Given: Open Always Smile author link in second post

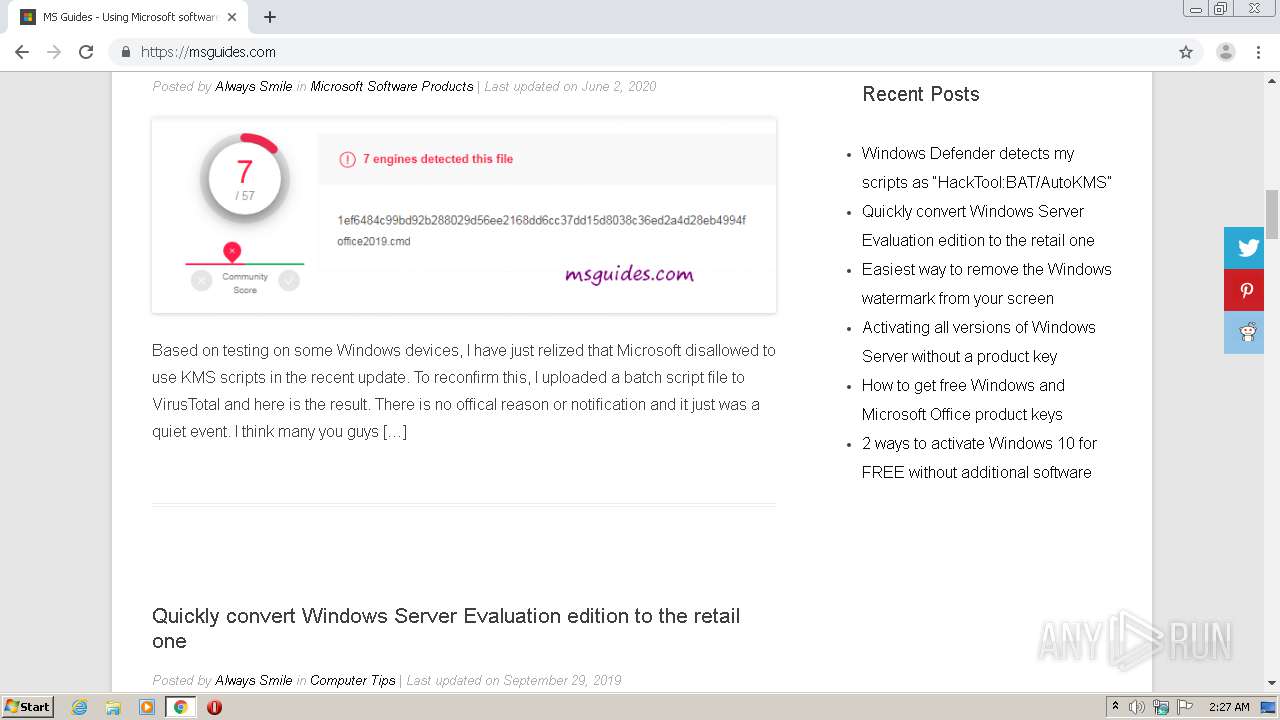Looking at the screenshot, I should [x=254, y=680].
